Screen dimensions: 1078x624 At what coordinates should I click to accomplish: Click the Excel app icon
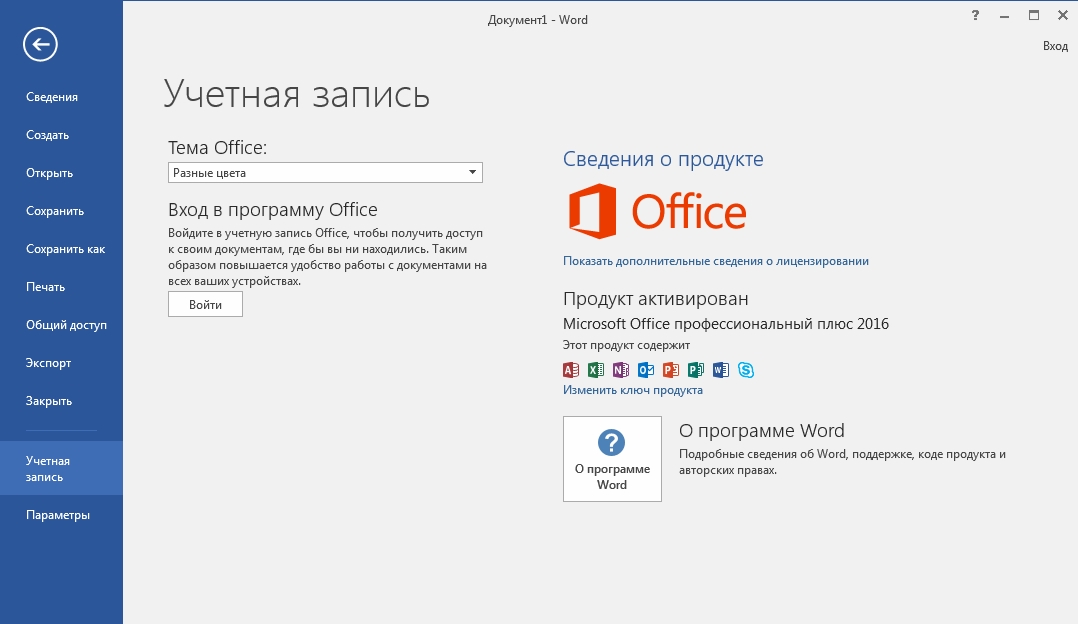(595, 370)
